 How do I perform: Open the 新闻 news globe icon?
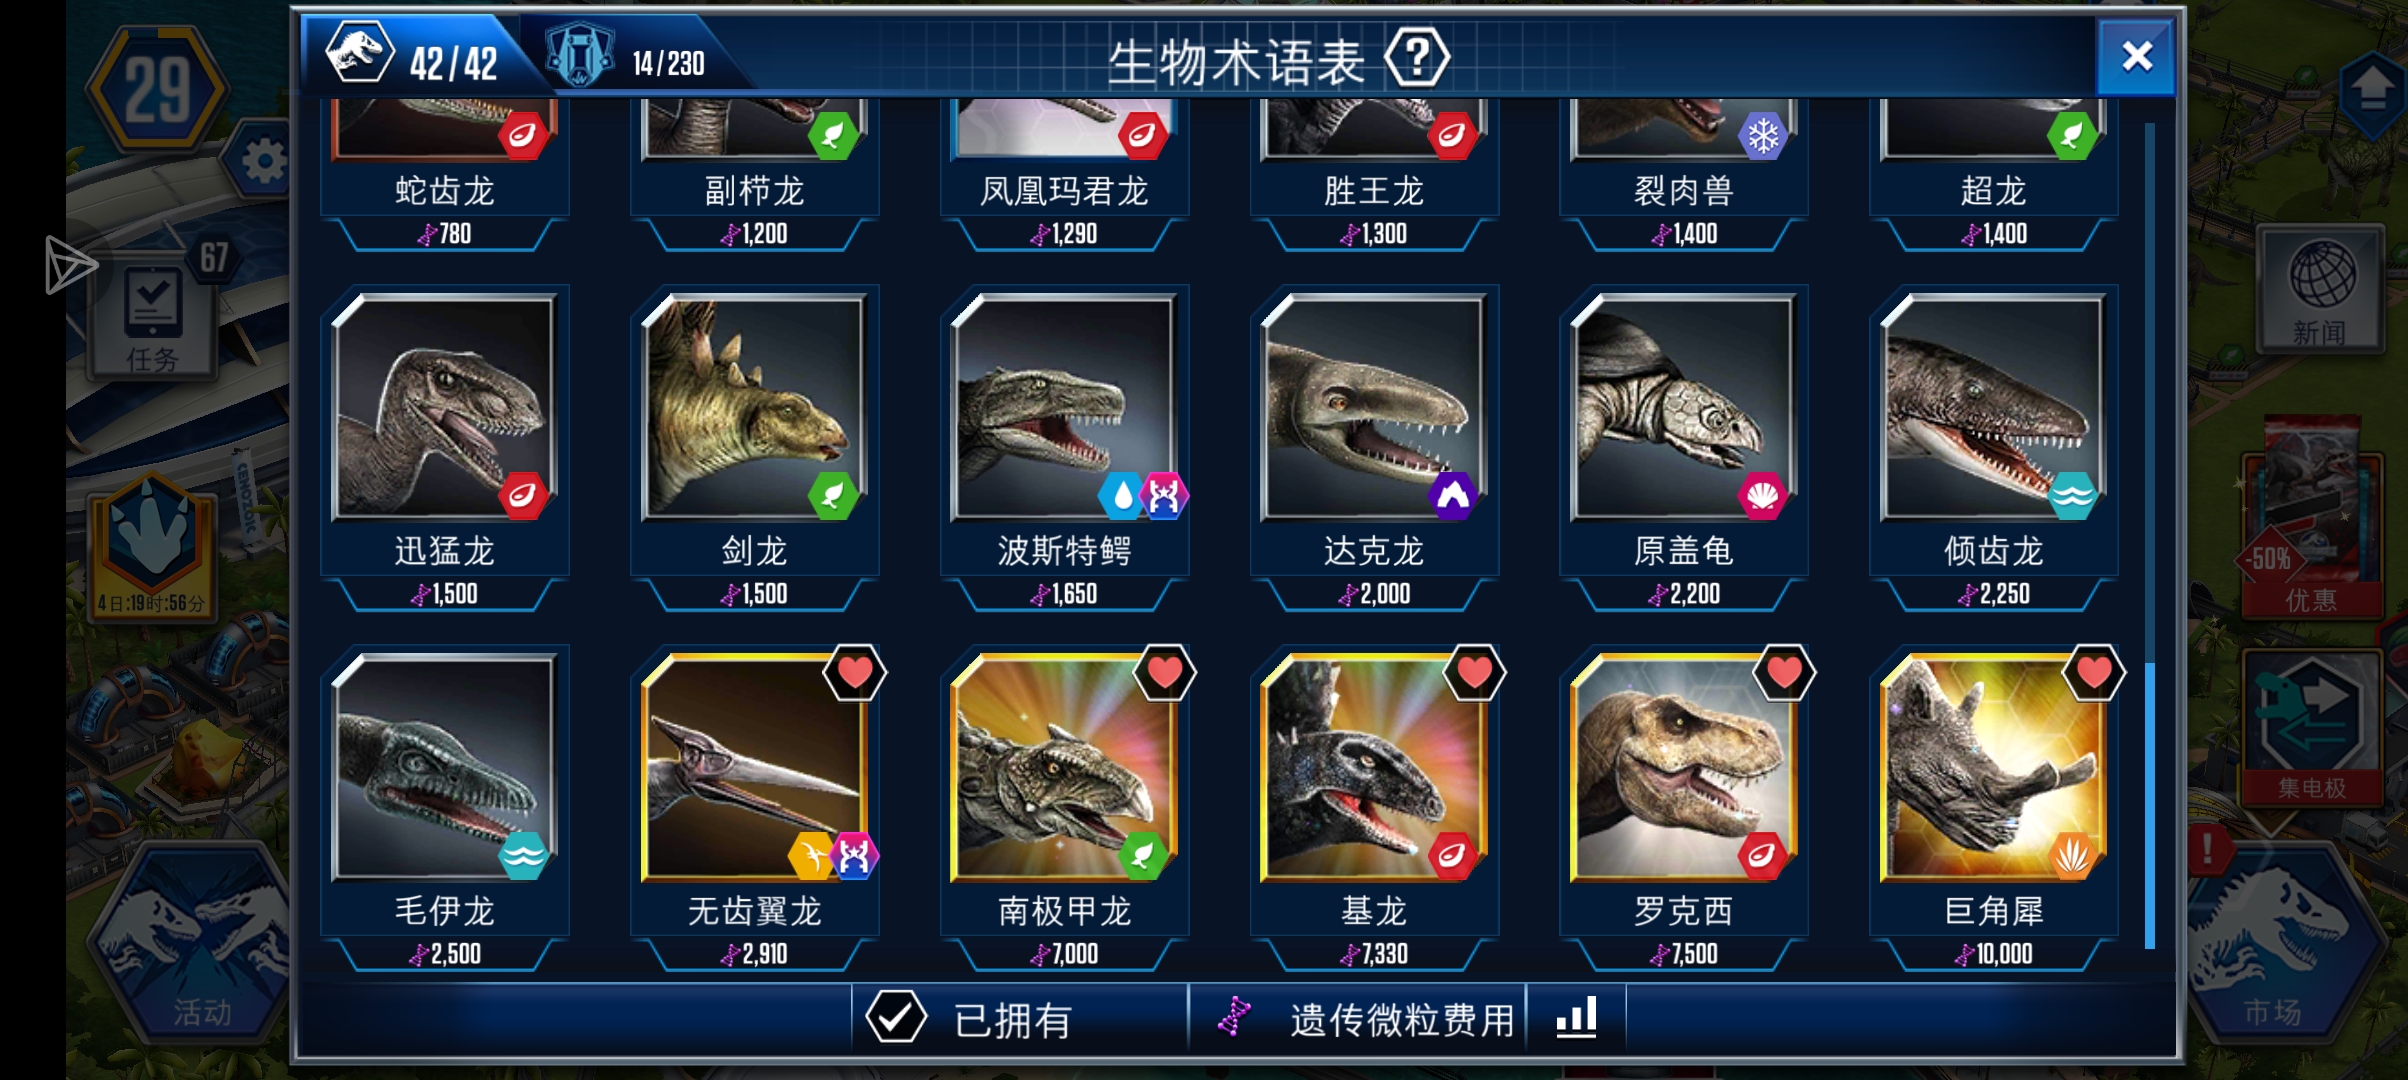coord(2322,290)
